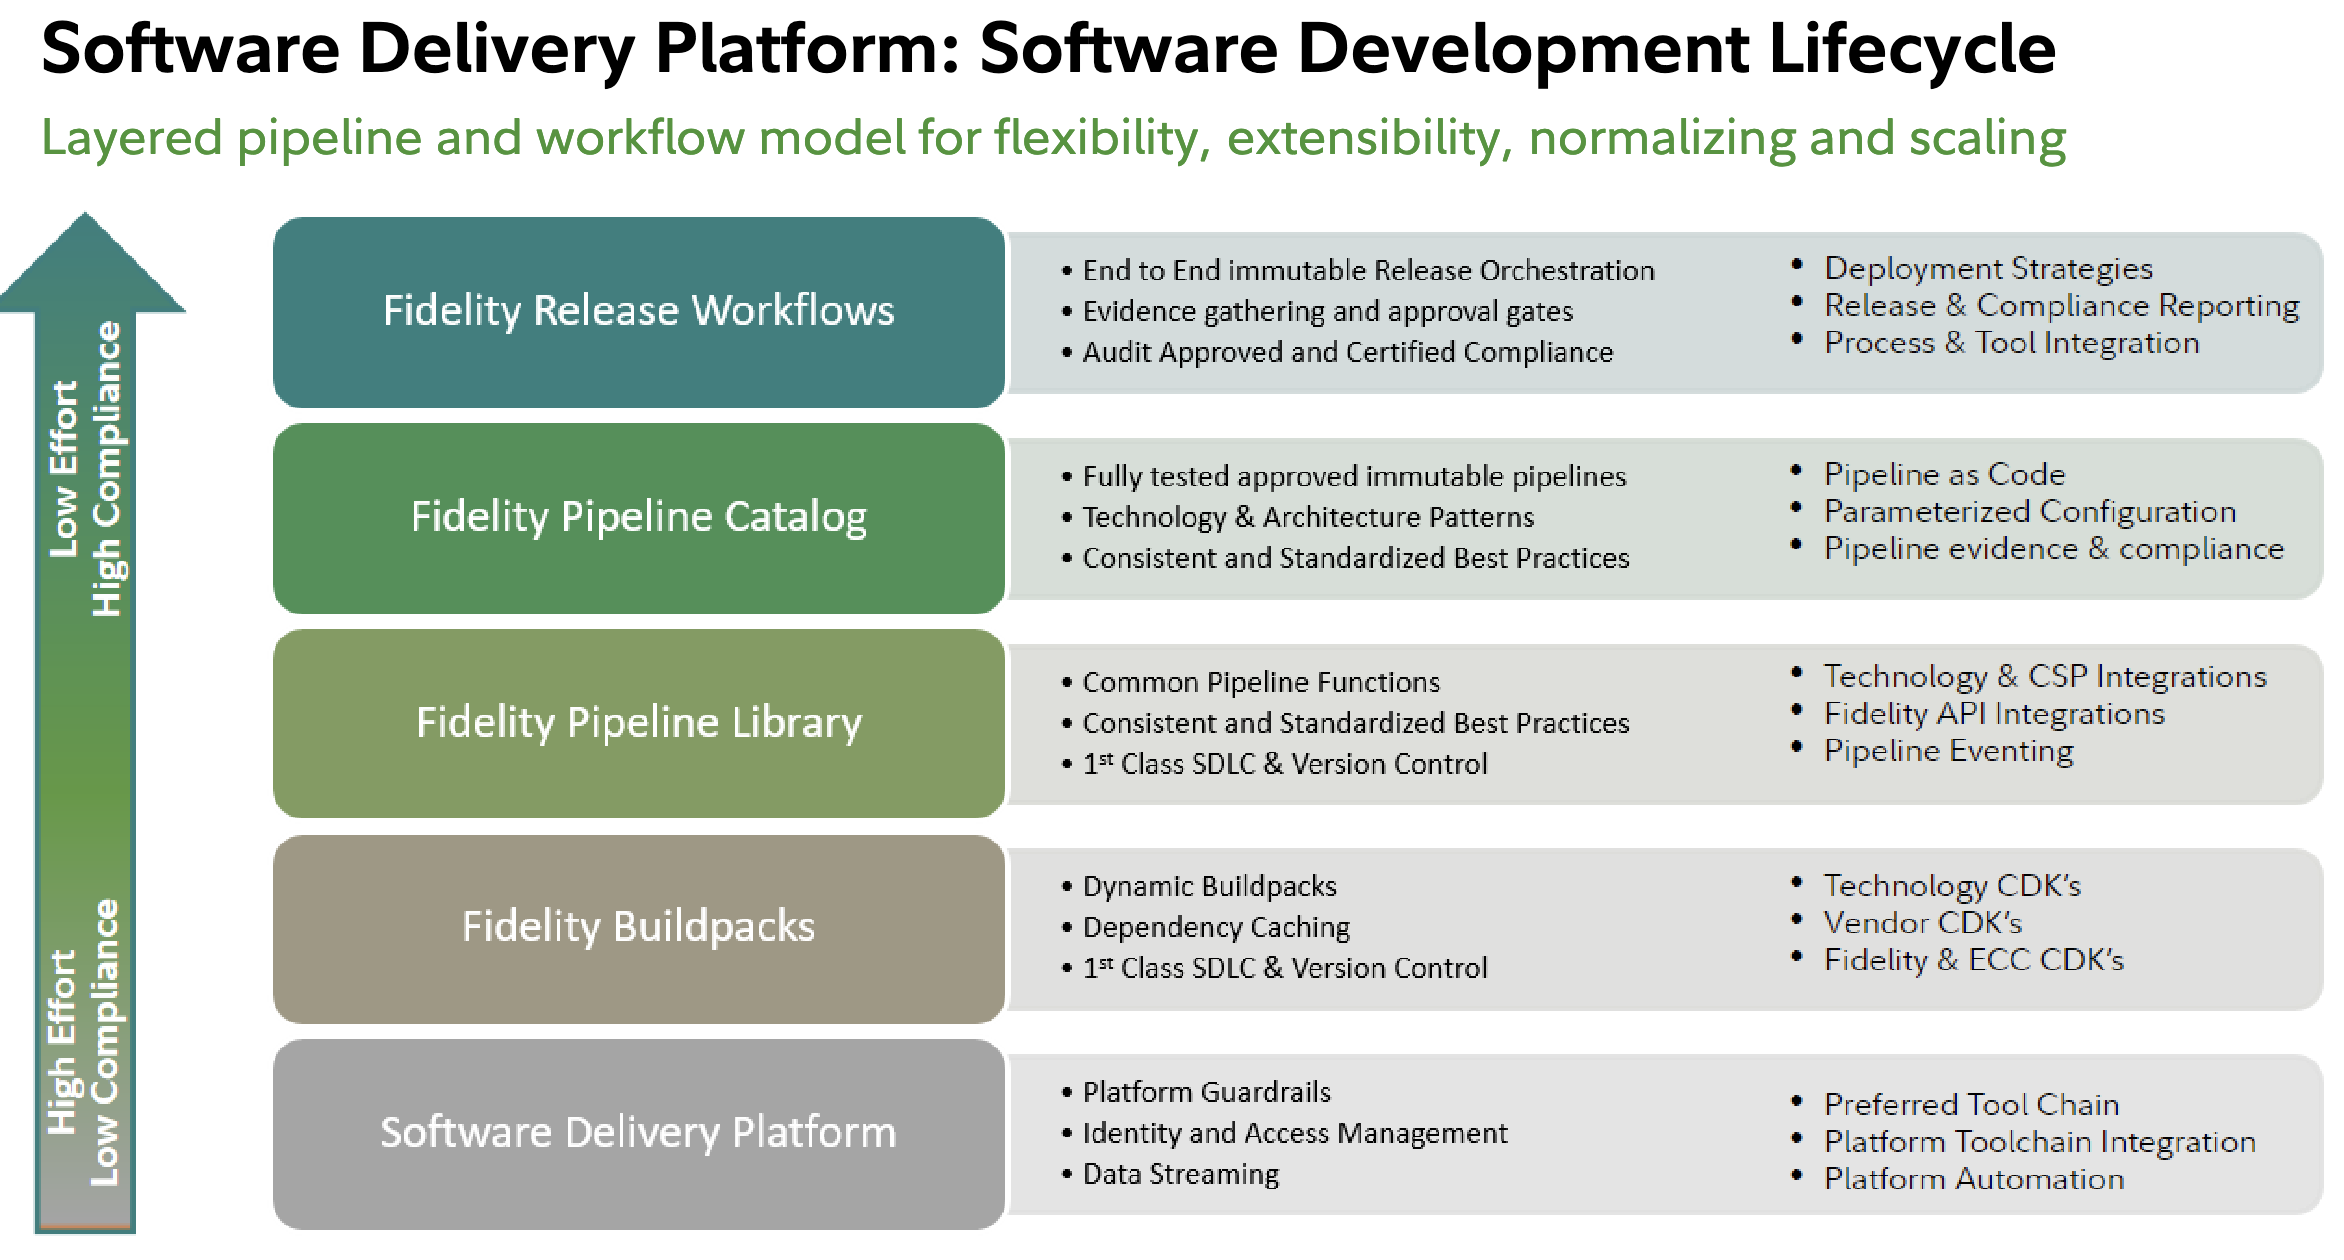Click the Fidelity Release Workflows box
Viewport: 2344px width, 1260px height.
[638, 311]
